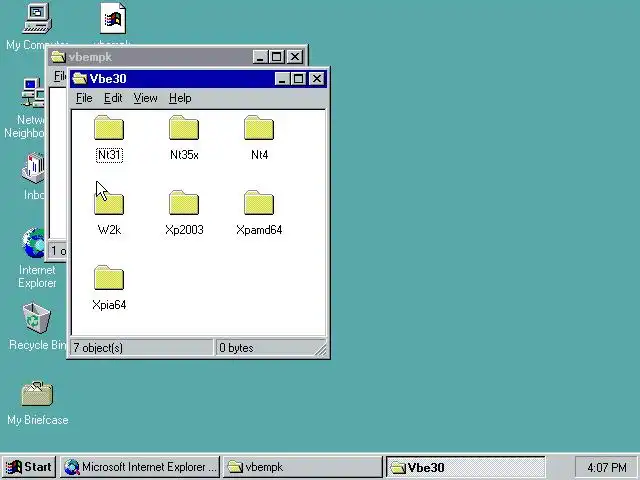This screenshot has width=640, height=480.
Task: Open the File menu in vbempk window
Action: 60,76
